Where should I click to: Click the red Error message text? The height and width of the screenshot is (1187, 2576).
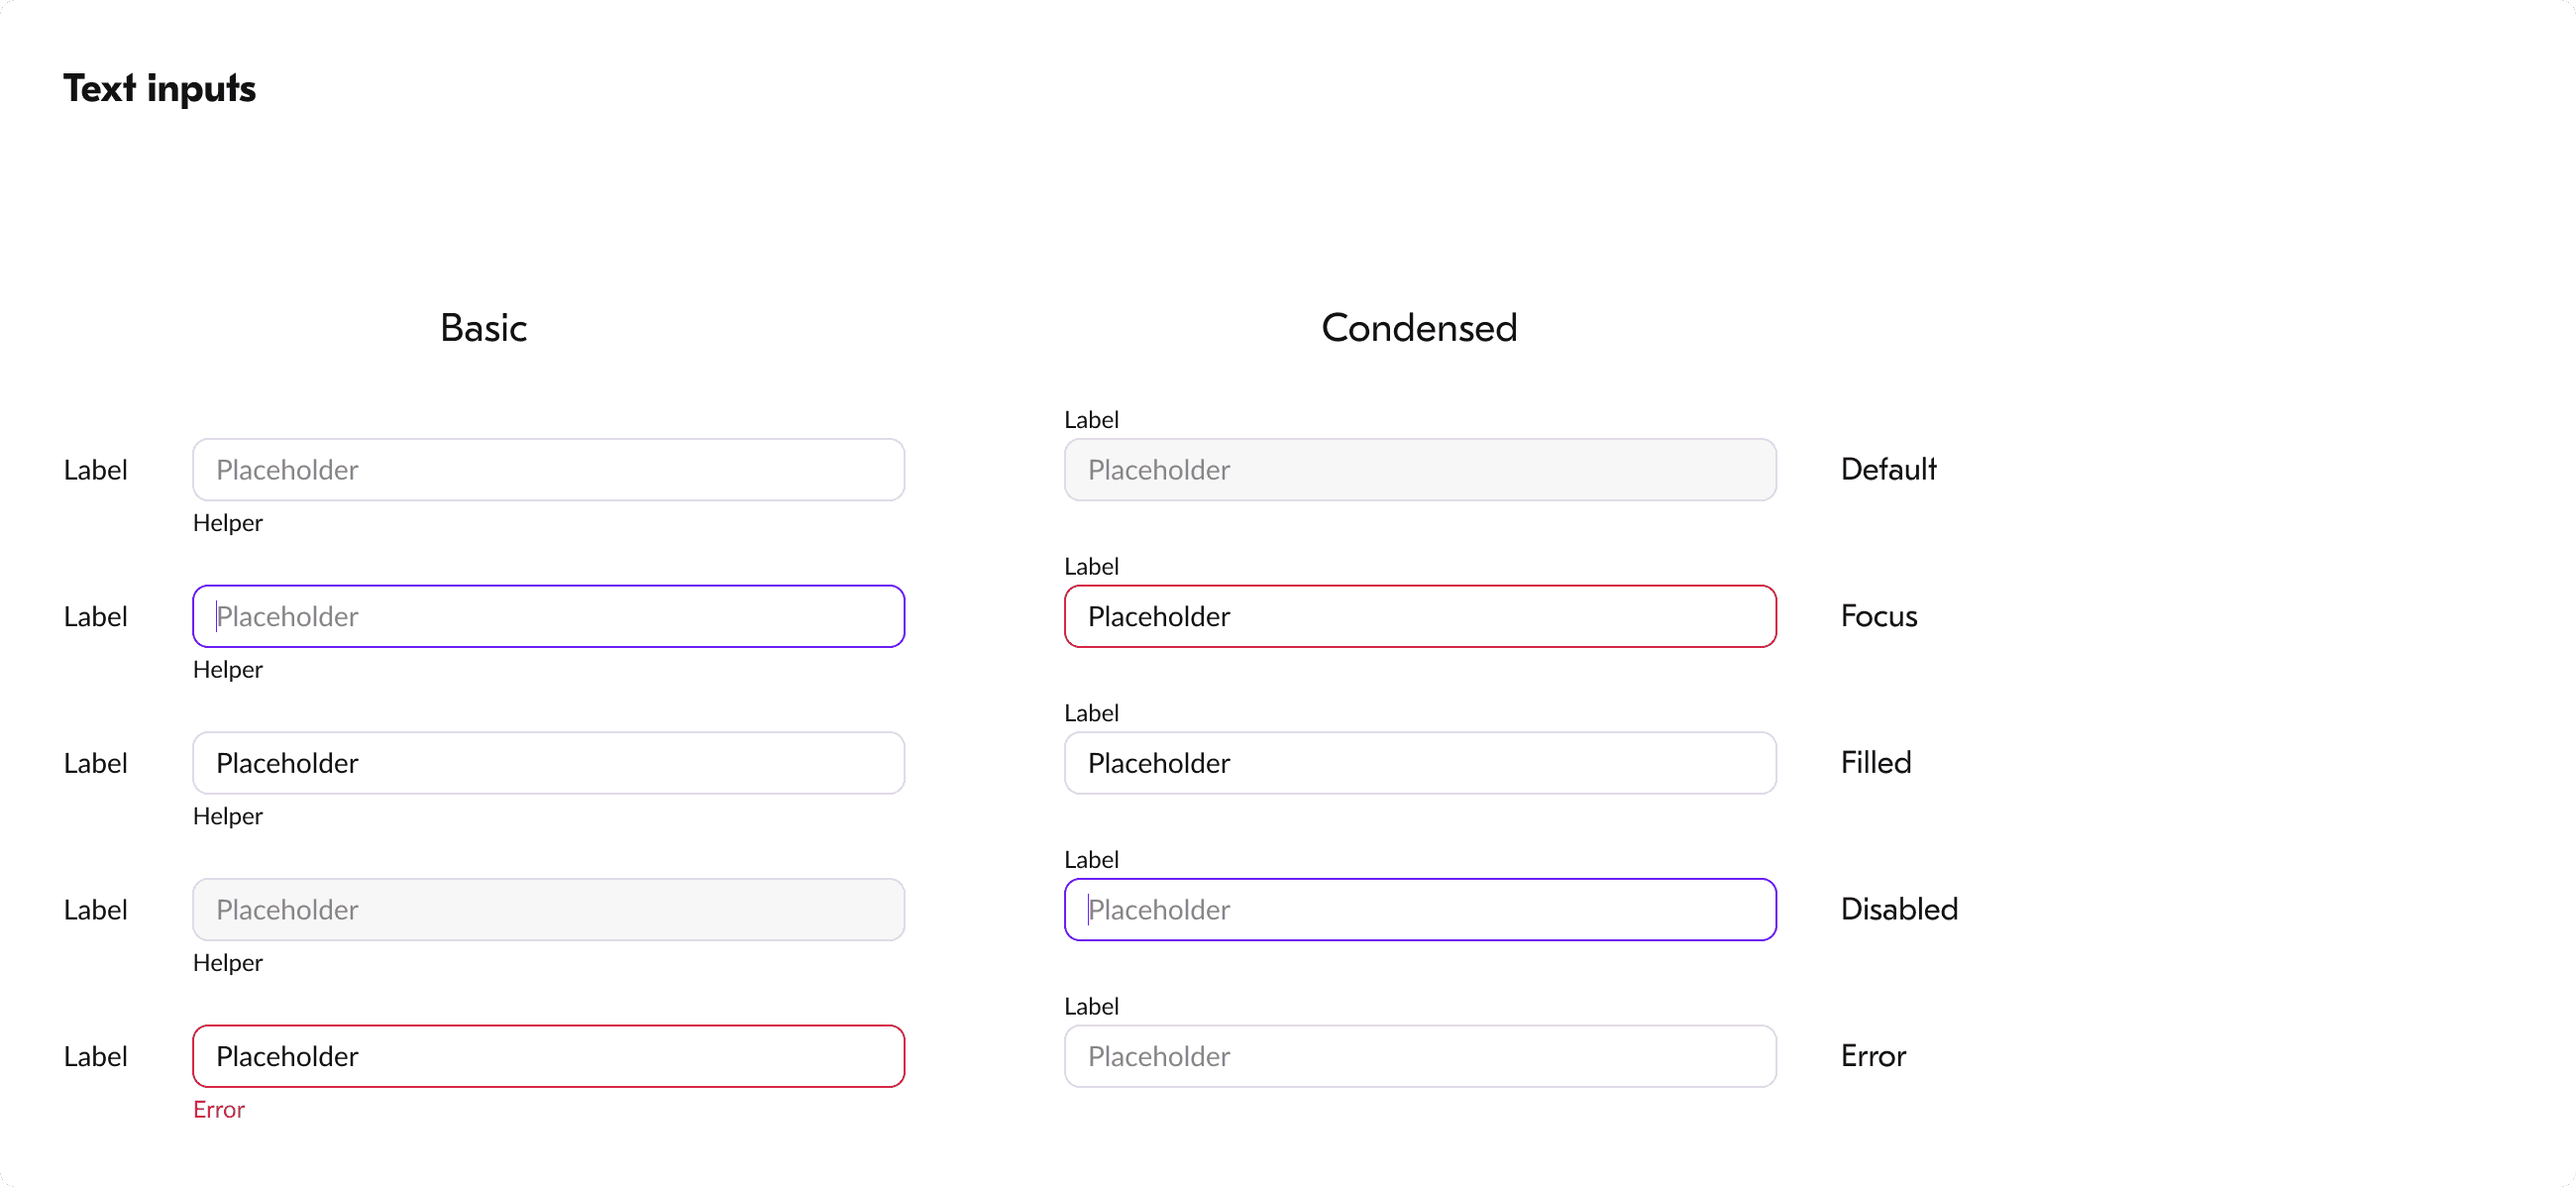click(218, 1109)
